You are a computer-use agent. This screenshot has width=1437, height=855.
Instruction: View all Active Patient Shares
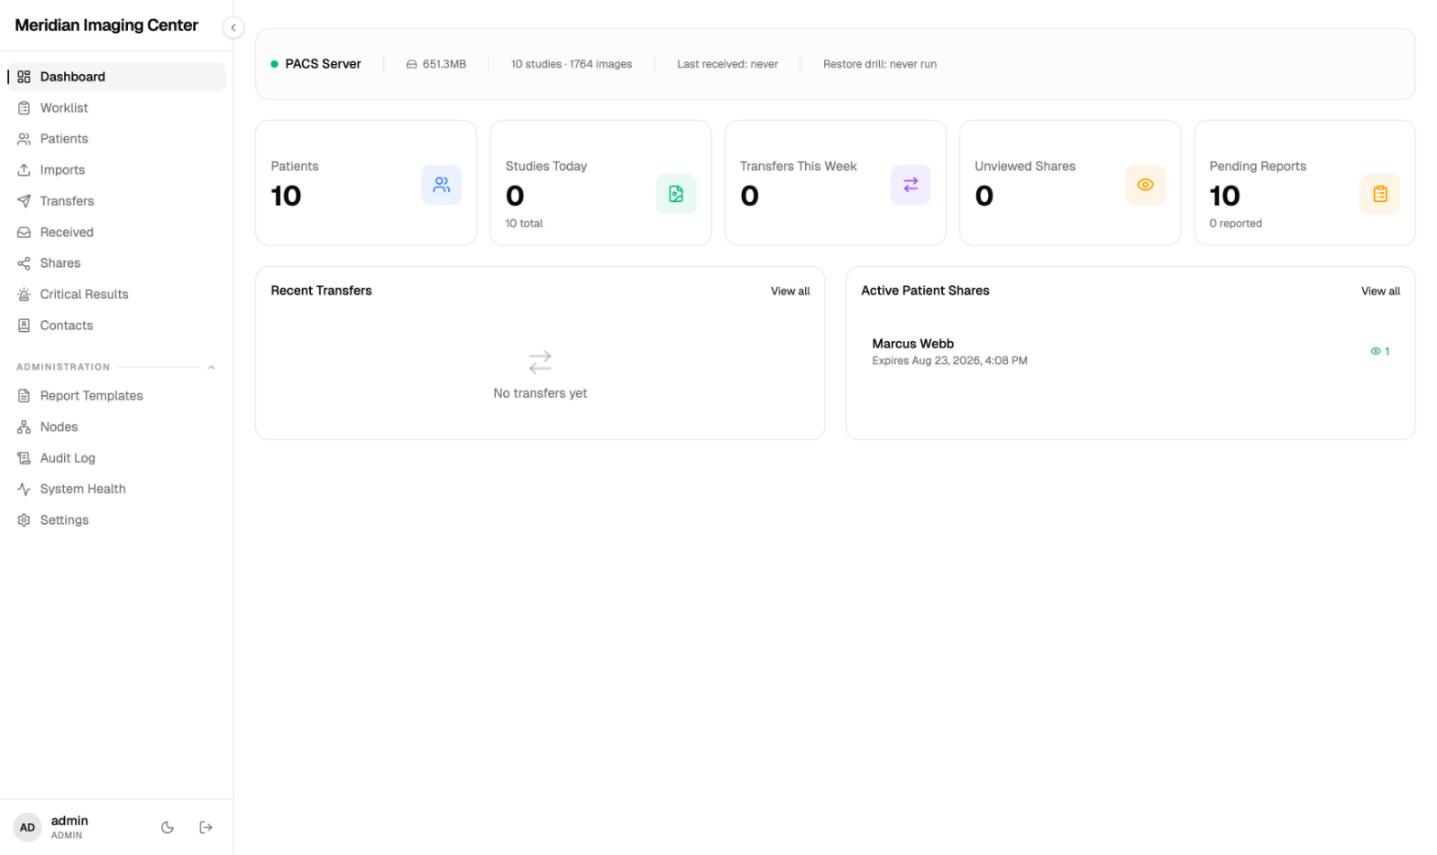click(x=1380, y=291)
